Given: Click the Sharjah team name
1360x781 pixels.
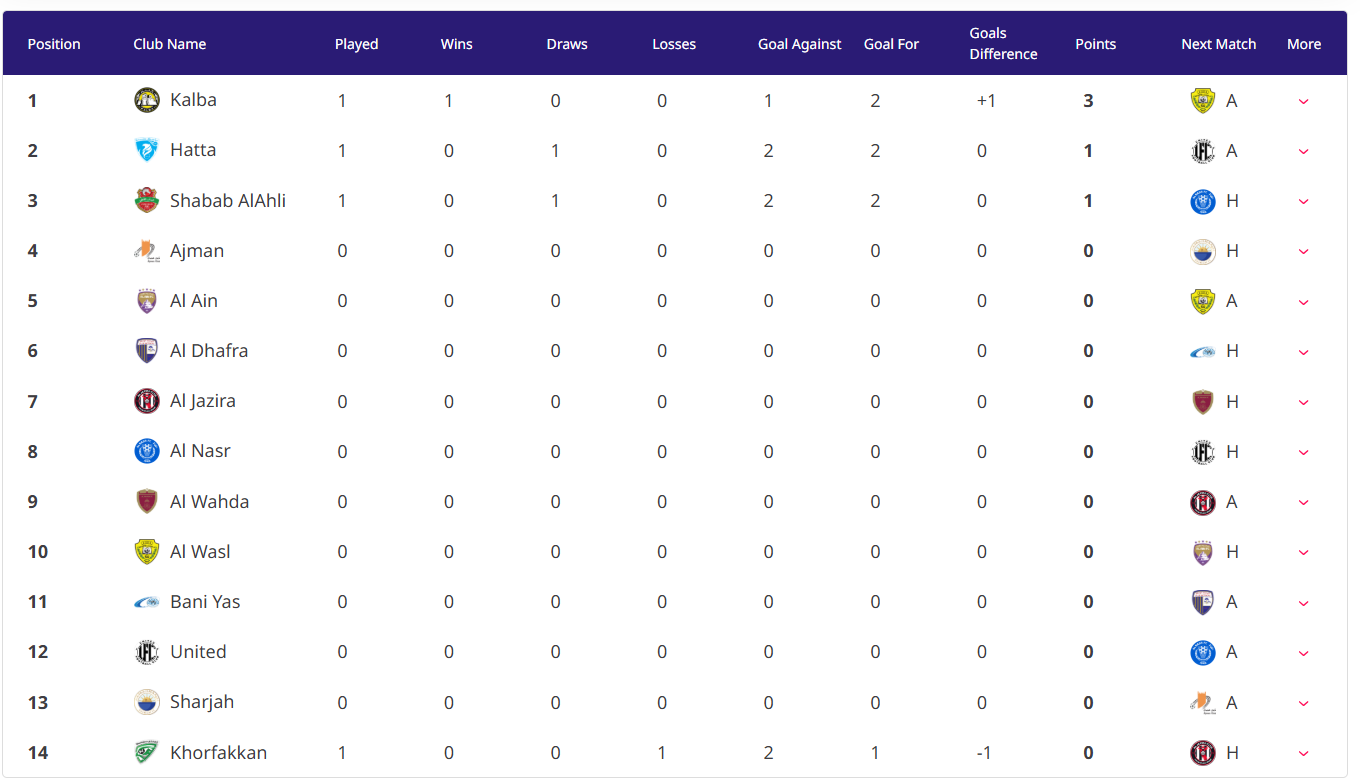Looking at the screenshot, I should [x=202, y=702].
